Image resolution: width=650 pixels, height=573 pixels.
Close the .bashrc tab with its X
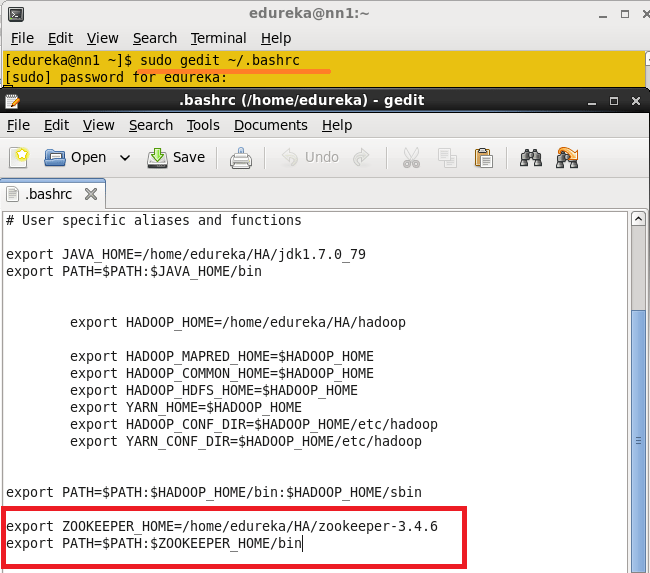pyautogui.click(x=91, y=194)
